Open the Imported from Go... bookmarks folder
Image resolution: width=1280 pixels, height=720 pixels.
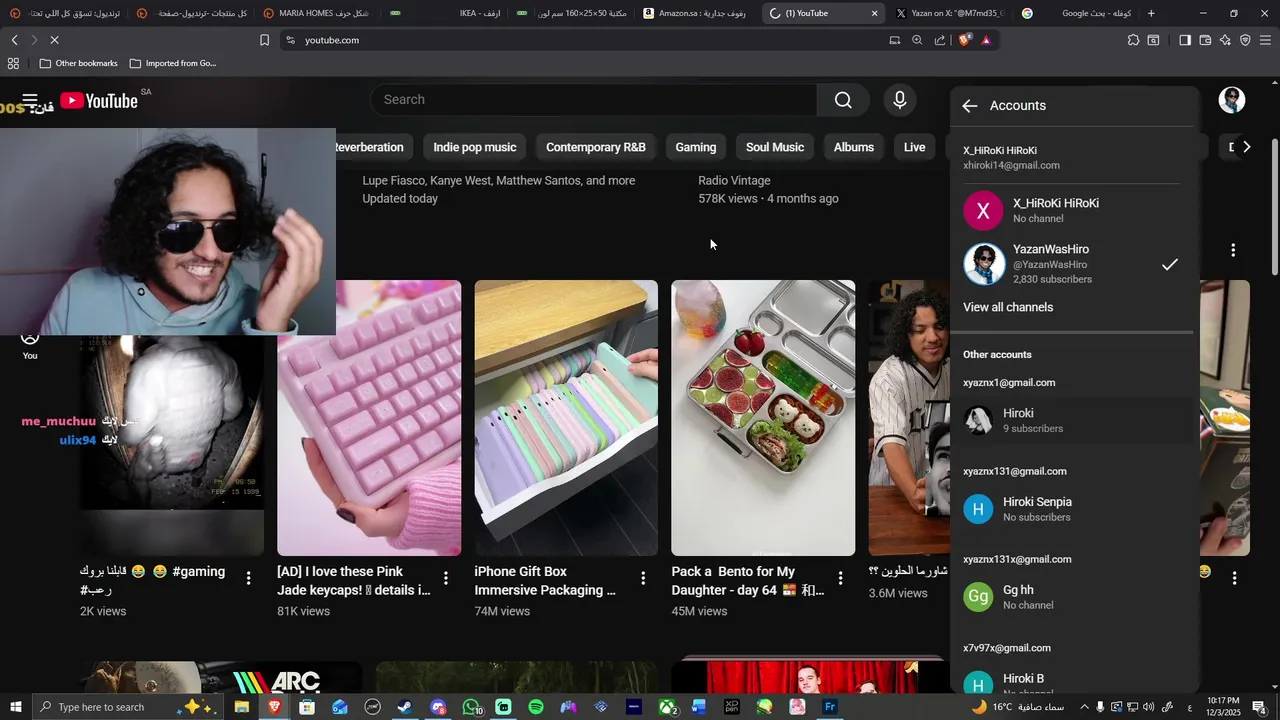point(172,63)
